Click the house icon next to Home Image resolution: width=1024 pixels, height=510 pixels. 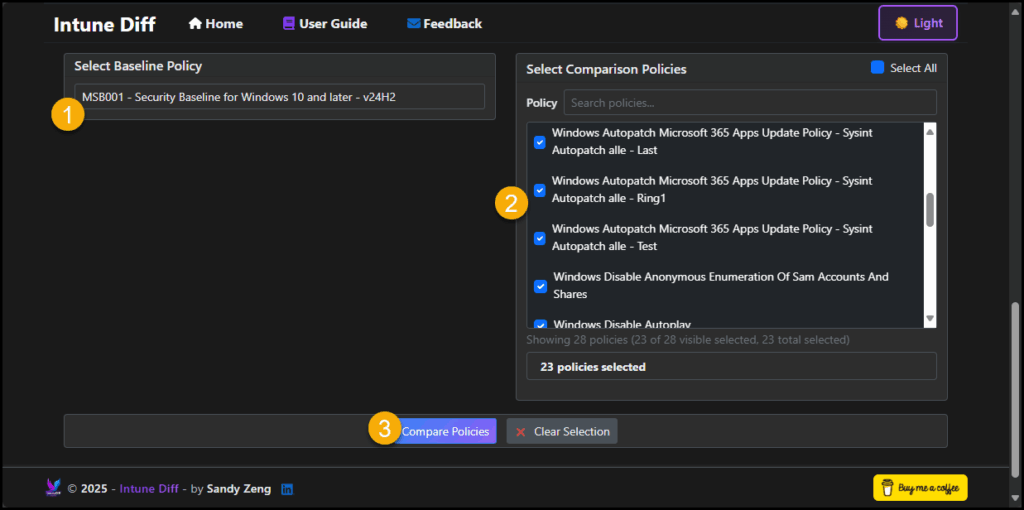pos(195,24)
